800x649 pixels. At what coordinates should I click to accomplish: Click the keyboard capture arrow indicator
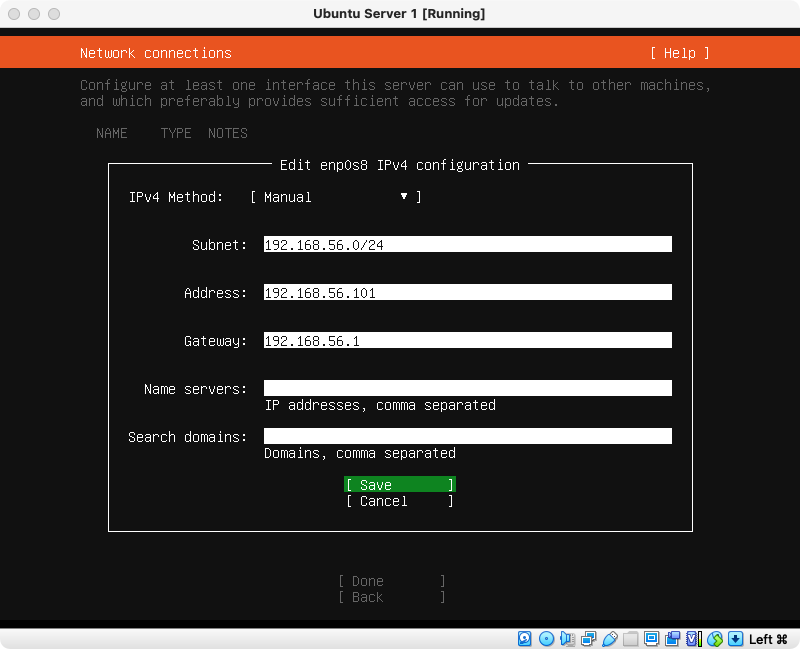736,638
